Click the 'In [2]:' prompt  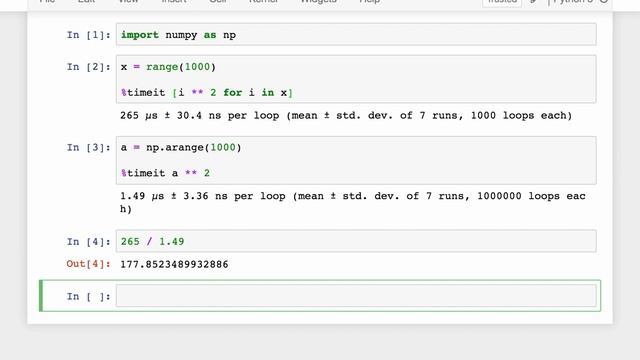[x=89, y=67]
